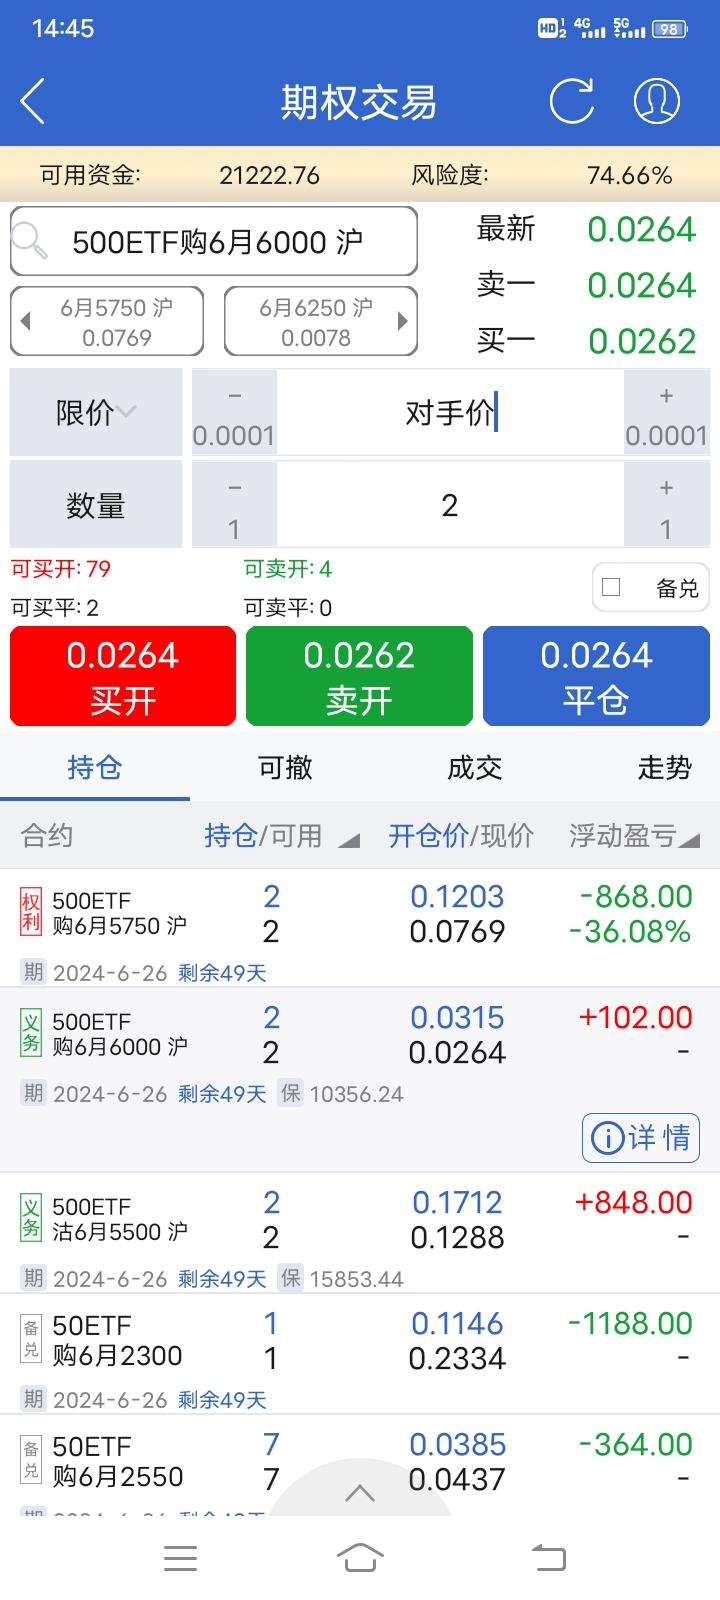
Task: Tap the back arrow icon
Action: pos(33,102)
